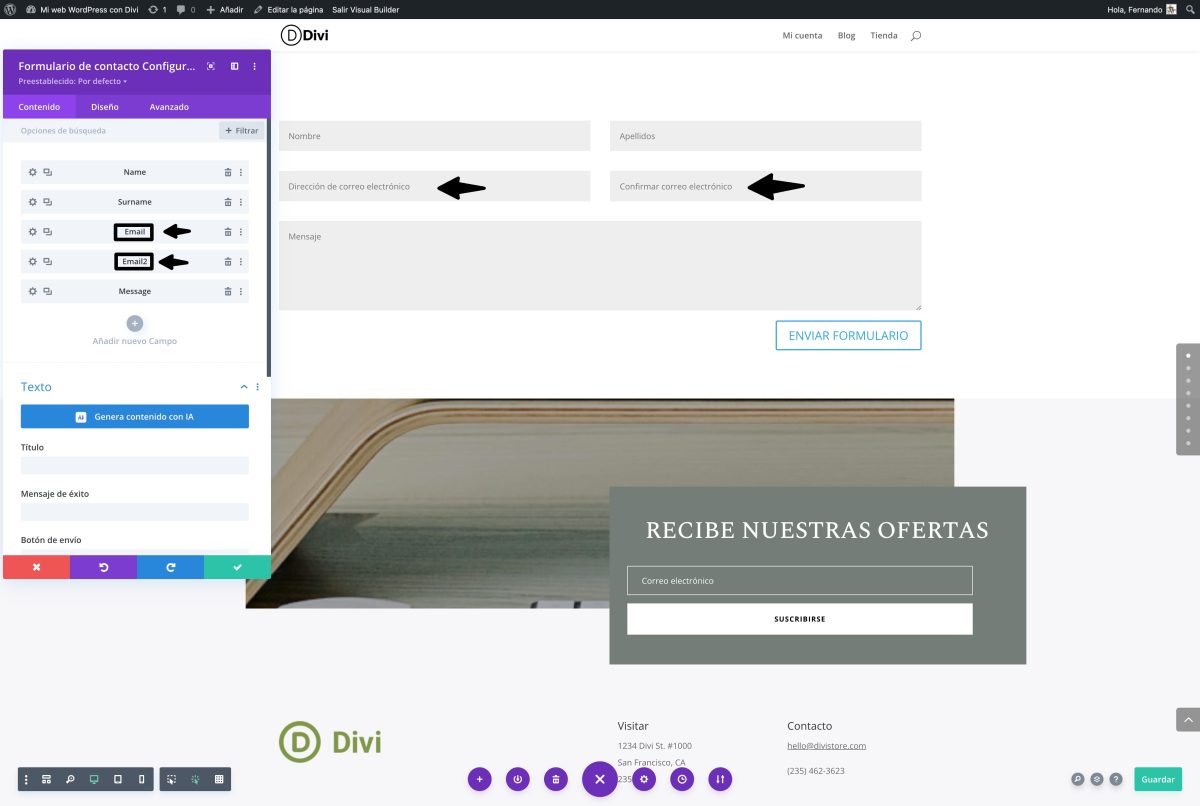Screen dimensions: 1200x806
Task: Activate the zoom magnifier tool
Action: click(70, 779)
